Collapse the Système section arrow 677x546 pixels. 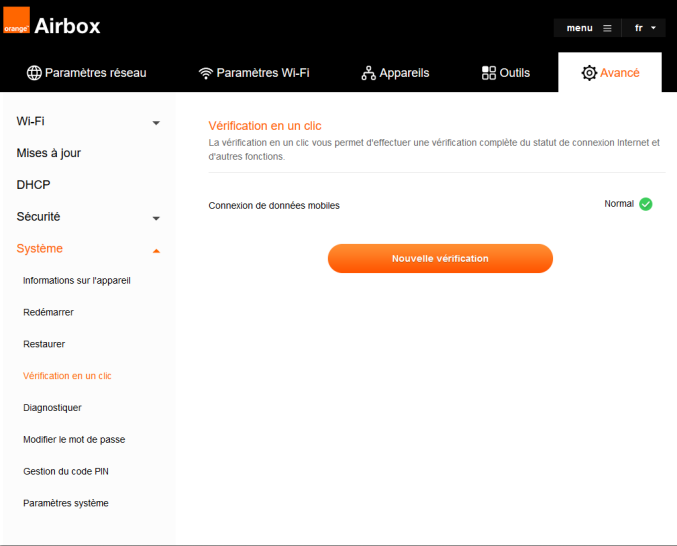click(x=156, y=251)
